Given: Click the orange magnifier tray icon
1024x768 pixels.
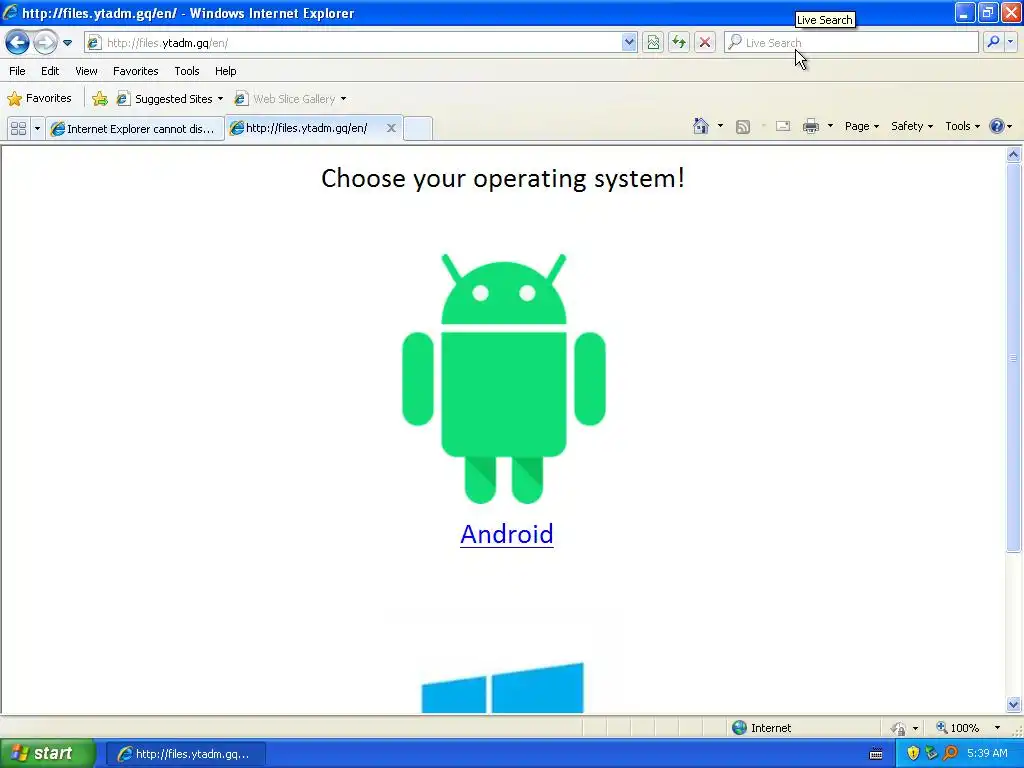Looking at the screenshot, I should 950,753.
